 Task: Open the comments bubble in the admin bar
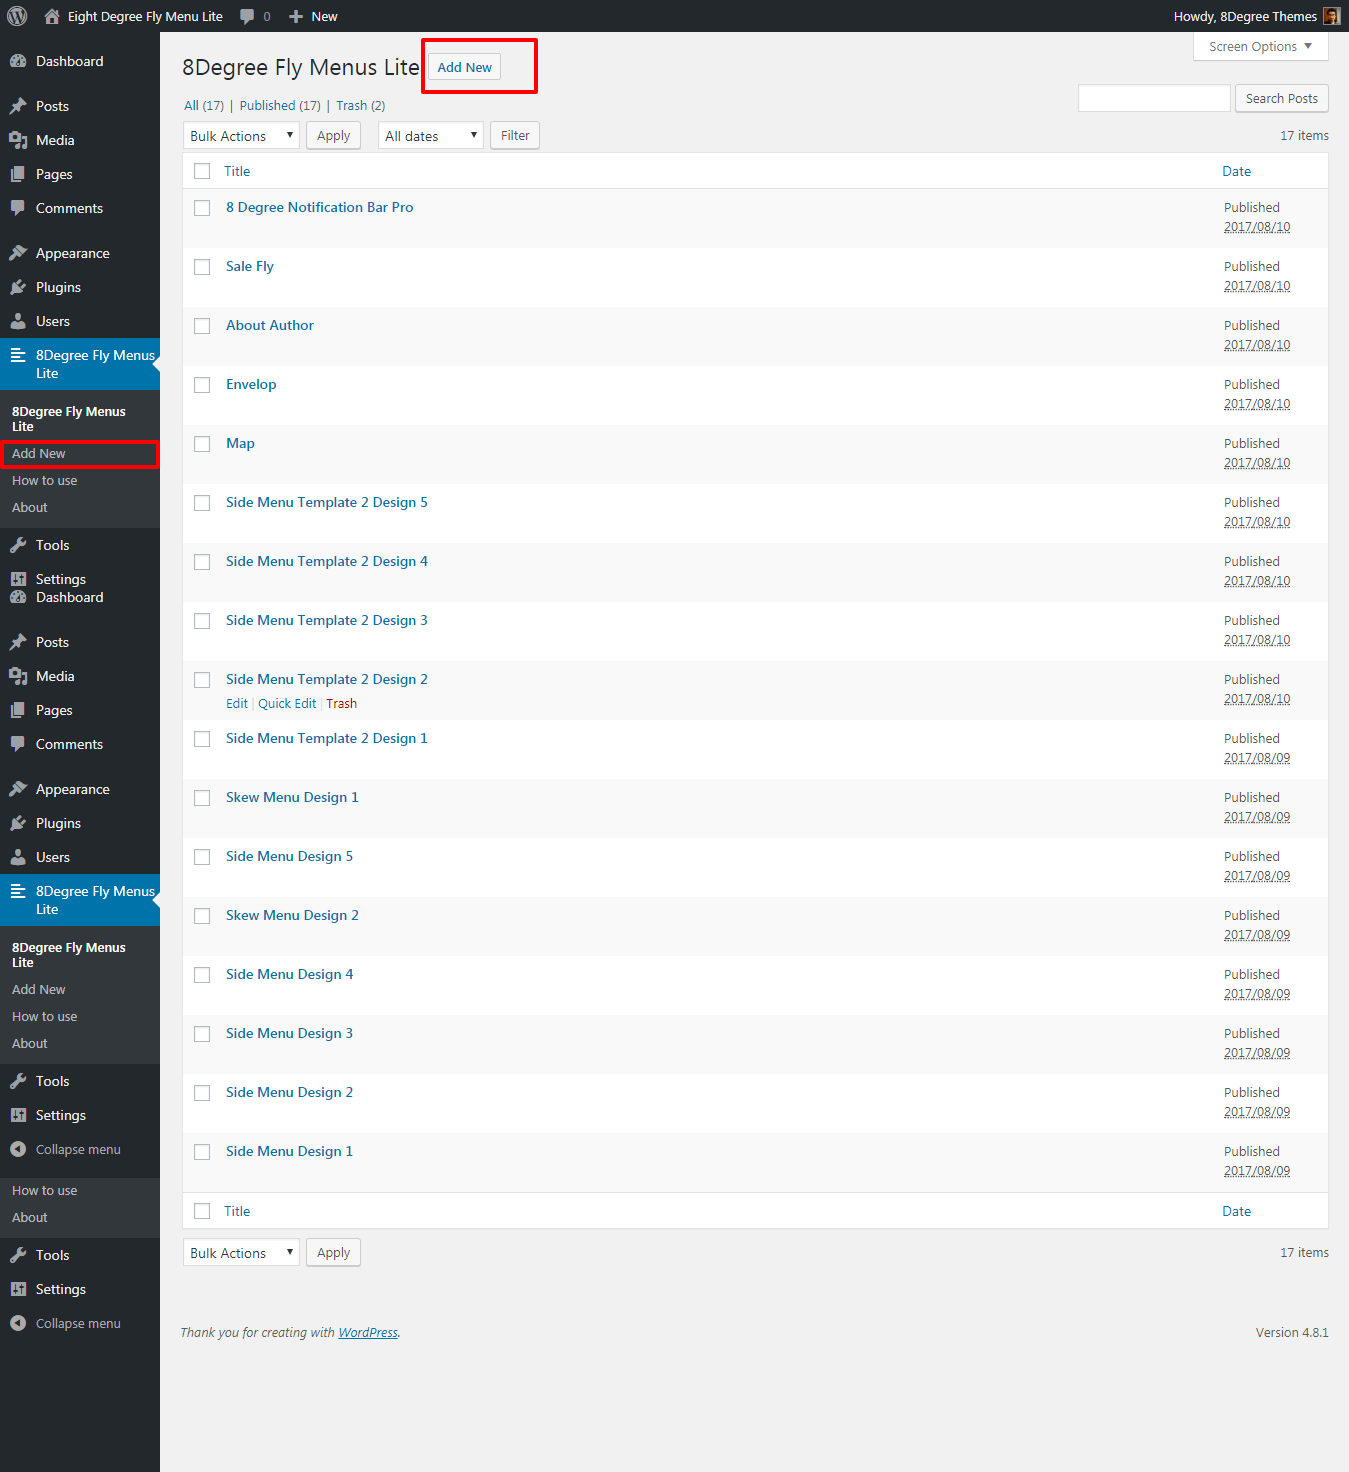(255, 16)
